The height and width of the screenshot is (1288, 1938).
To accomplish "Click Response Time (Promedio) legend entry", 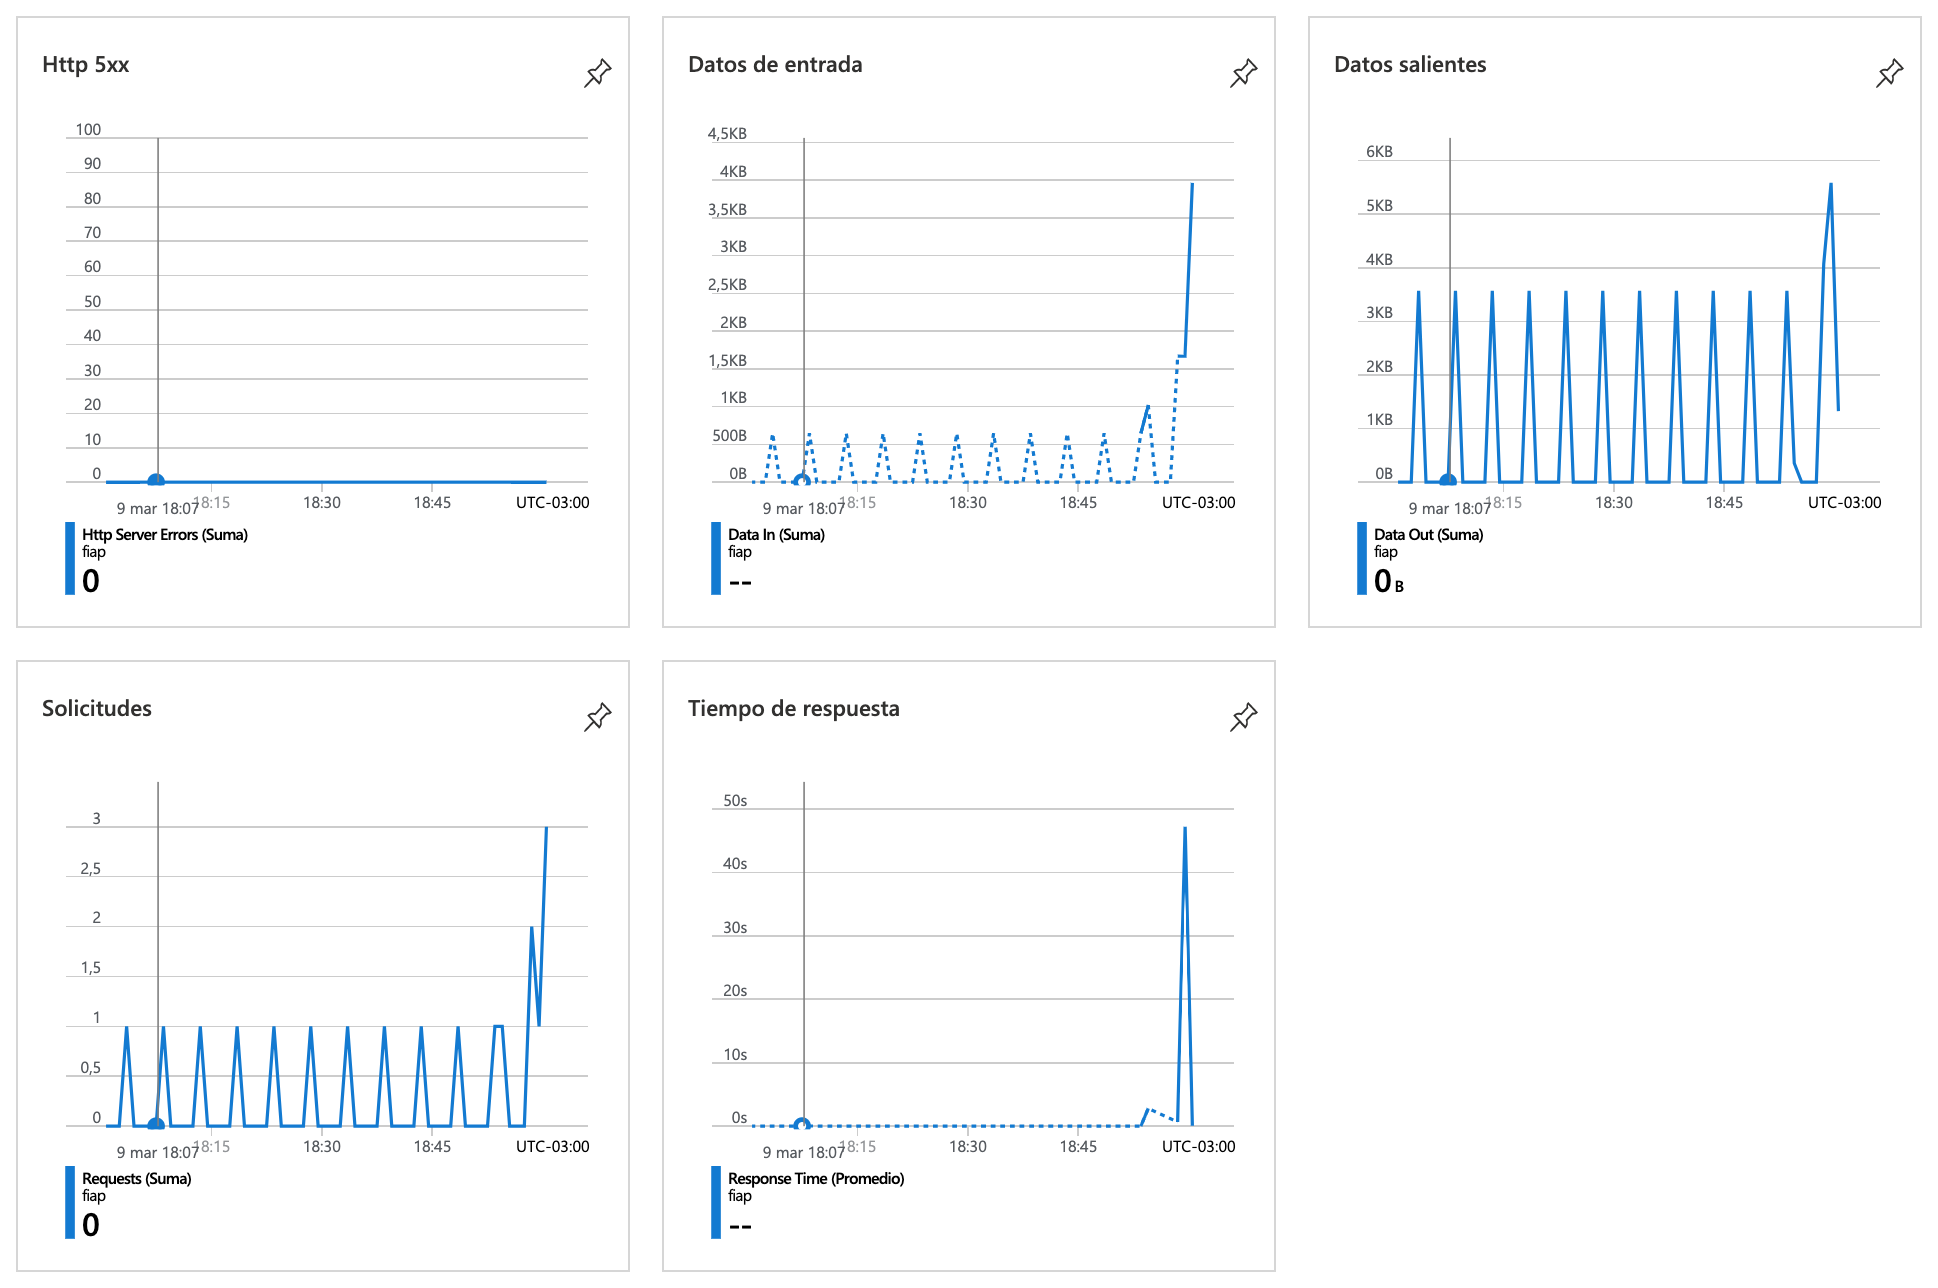I will 816,1179.
